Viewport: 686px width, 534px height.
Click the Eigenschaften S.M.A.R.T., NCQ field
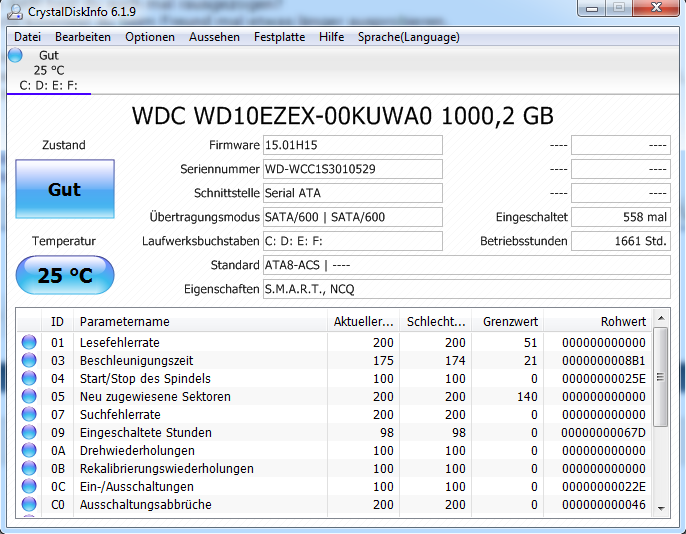click(x=466, y=290)
